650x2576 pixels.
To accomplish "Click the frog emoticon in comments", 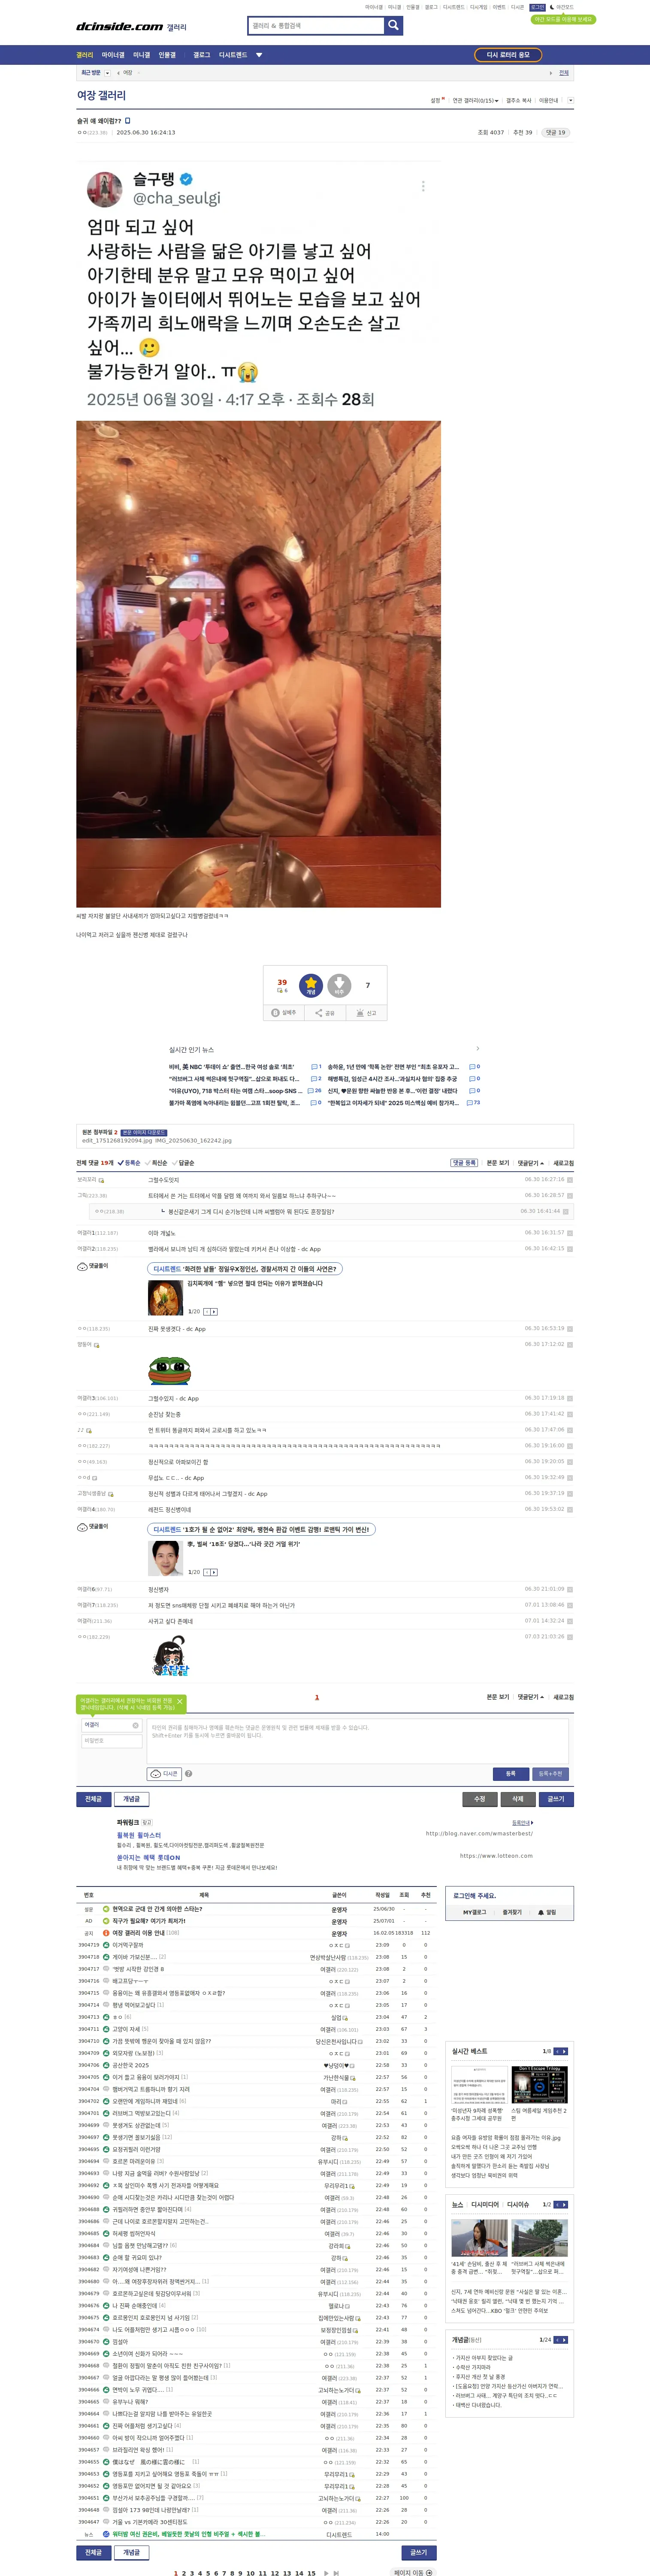I will click(x=170, y=1369).
